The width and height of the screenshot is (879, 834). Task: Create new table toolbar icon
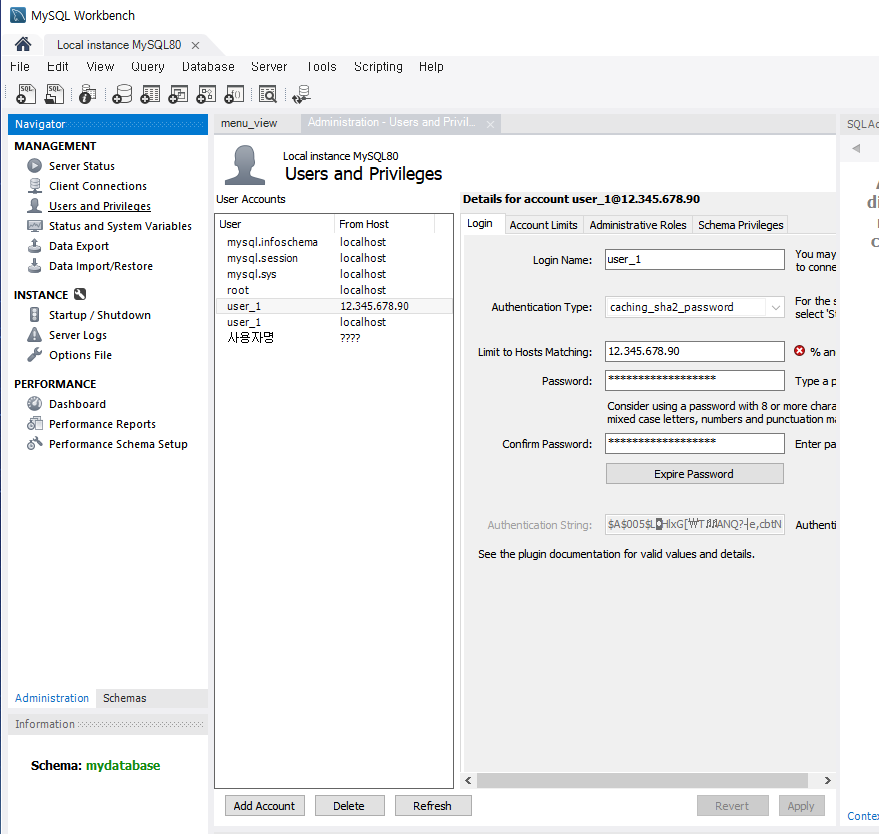tap(150, 94)
